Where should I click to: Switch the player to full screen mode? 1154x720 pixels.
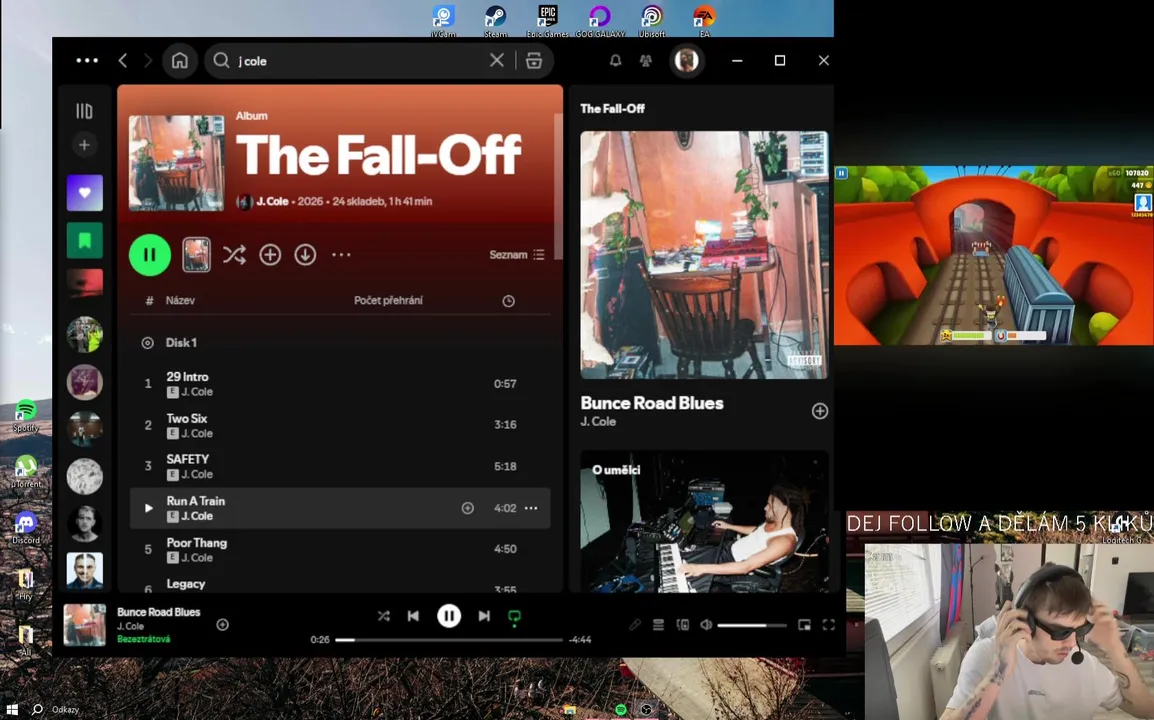click(x=829, y=625)
